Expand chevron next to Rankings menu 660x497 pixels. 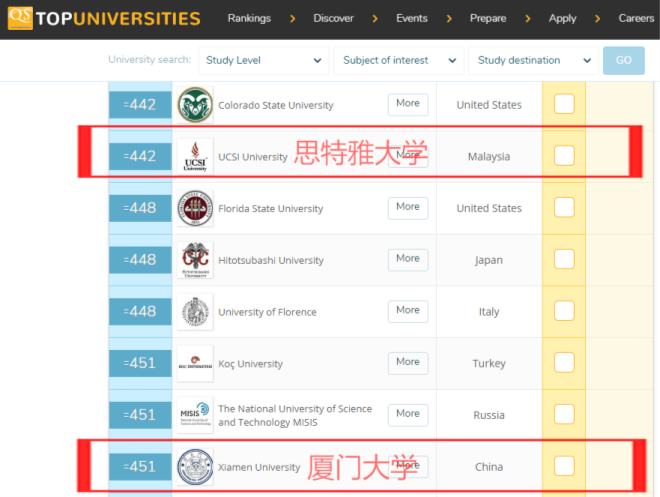[x=293, y=19]
